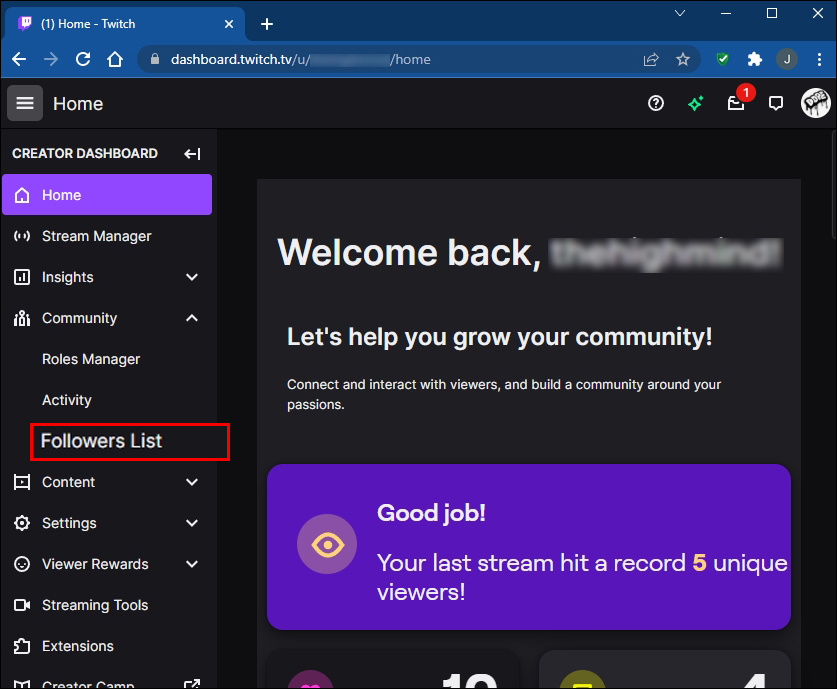The image size is (837, 689).
Task: Reload the Twitch dashboard page
Action: (83, 59)
